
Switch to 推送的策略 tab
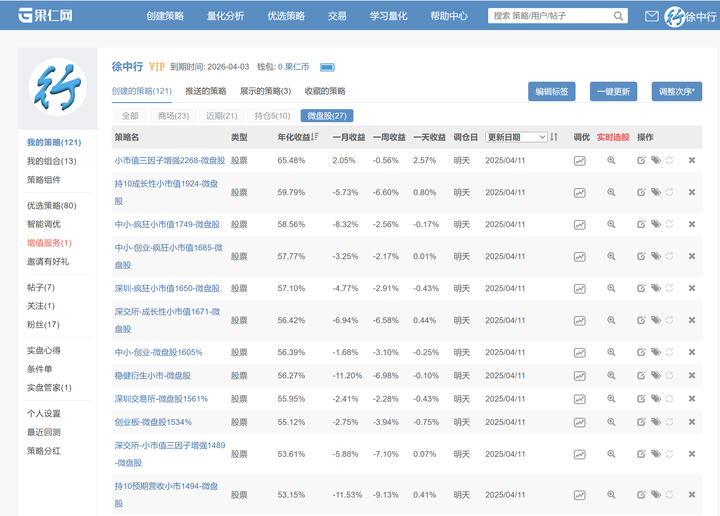click(x=206, y=91)
